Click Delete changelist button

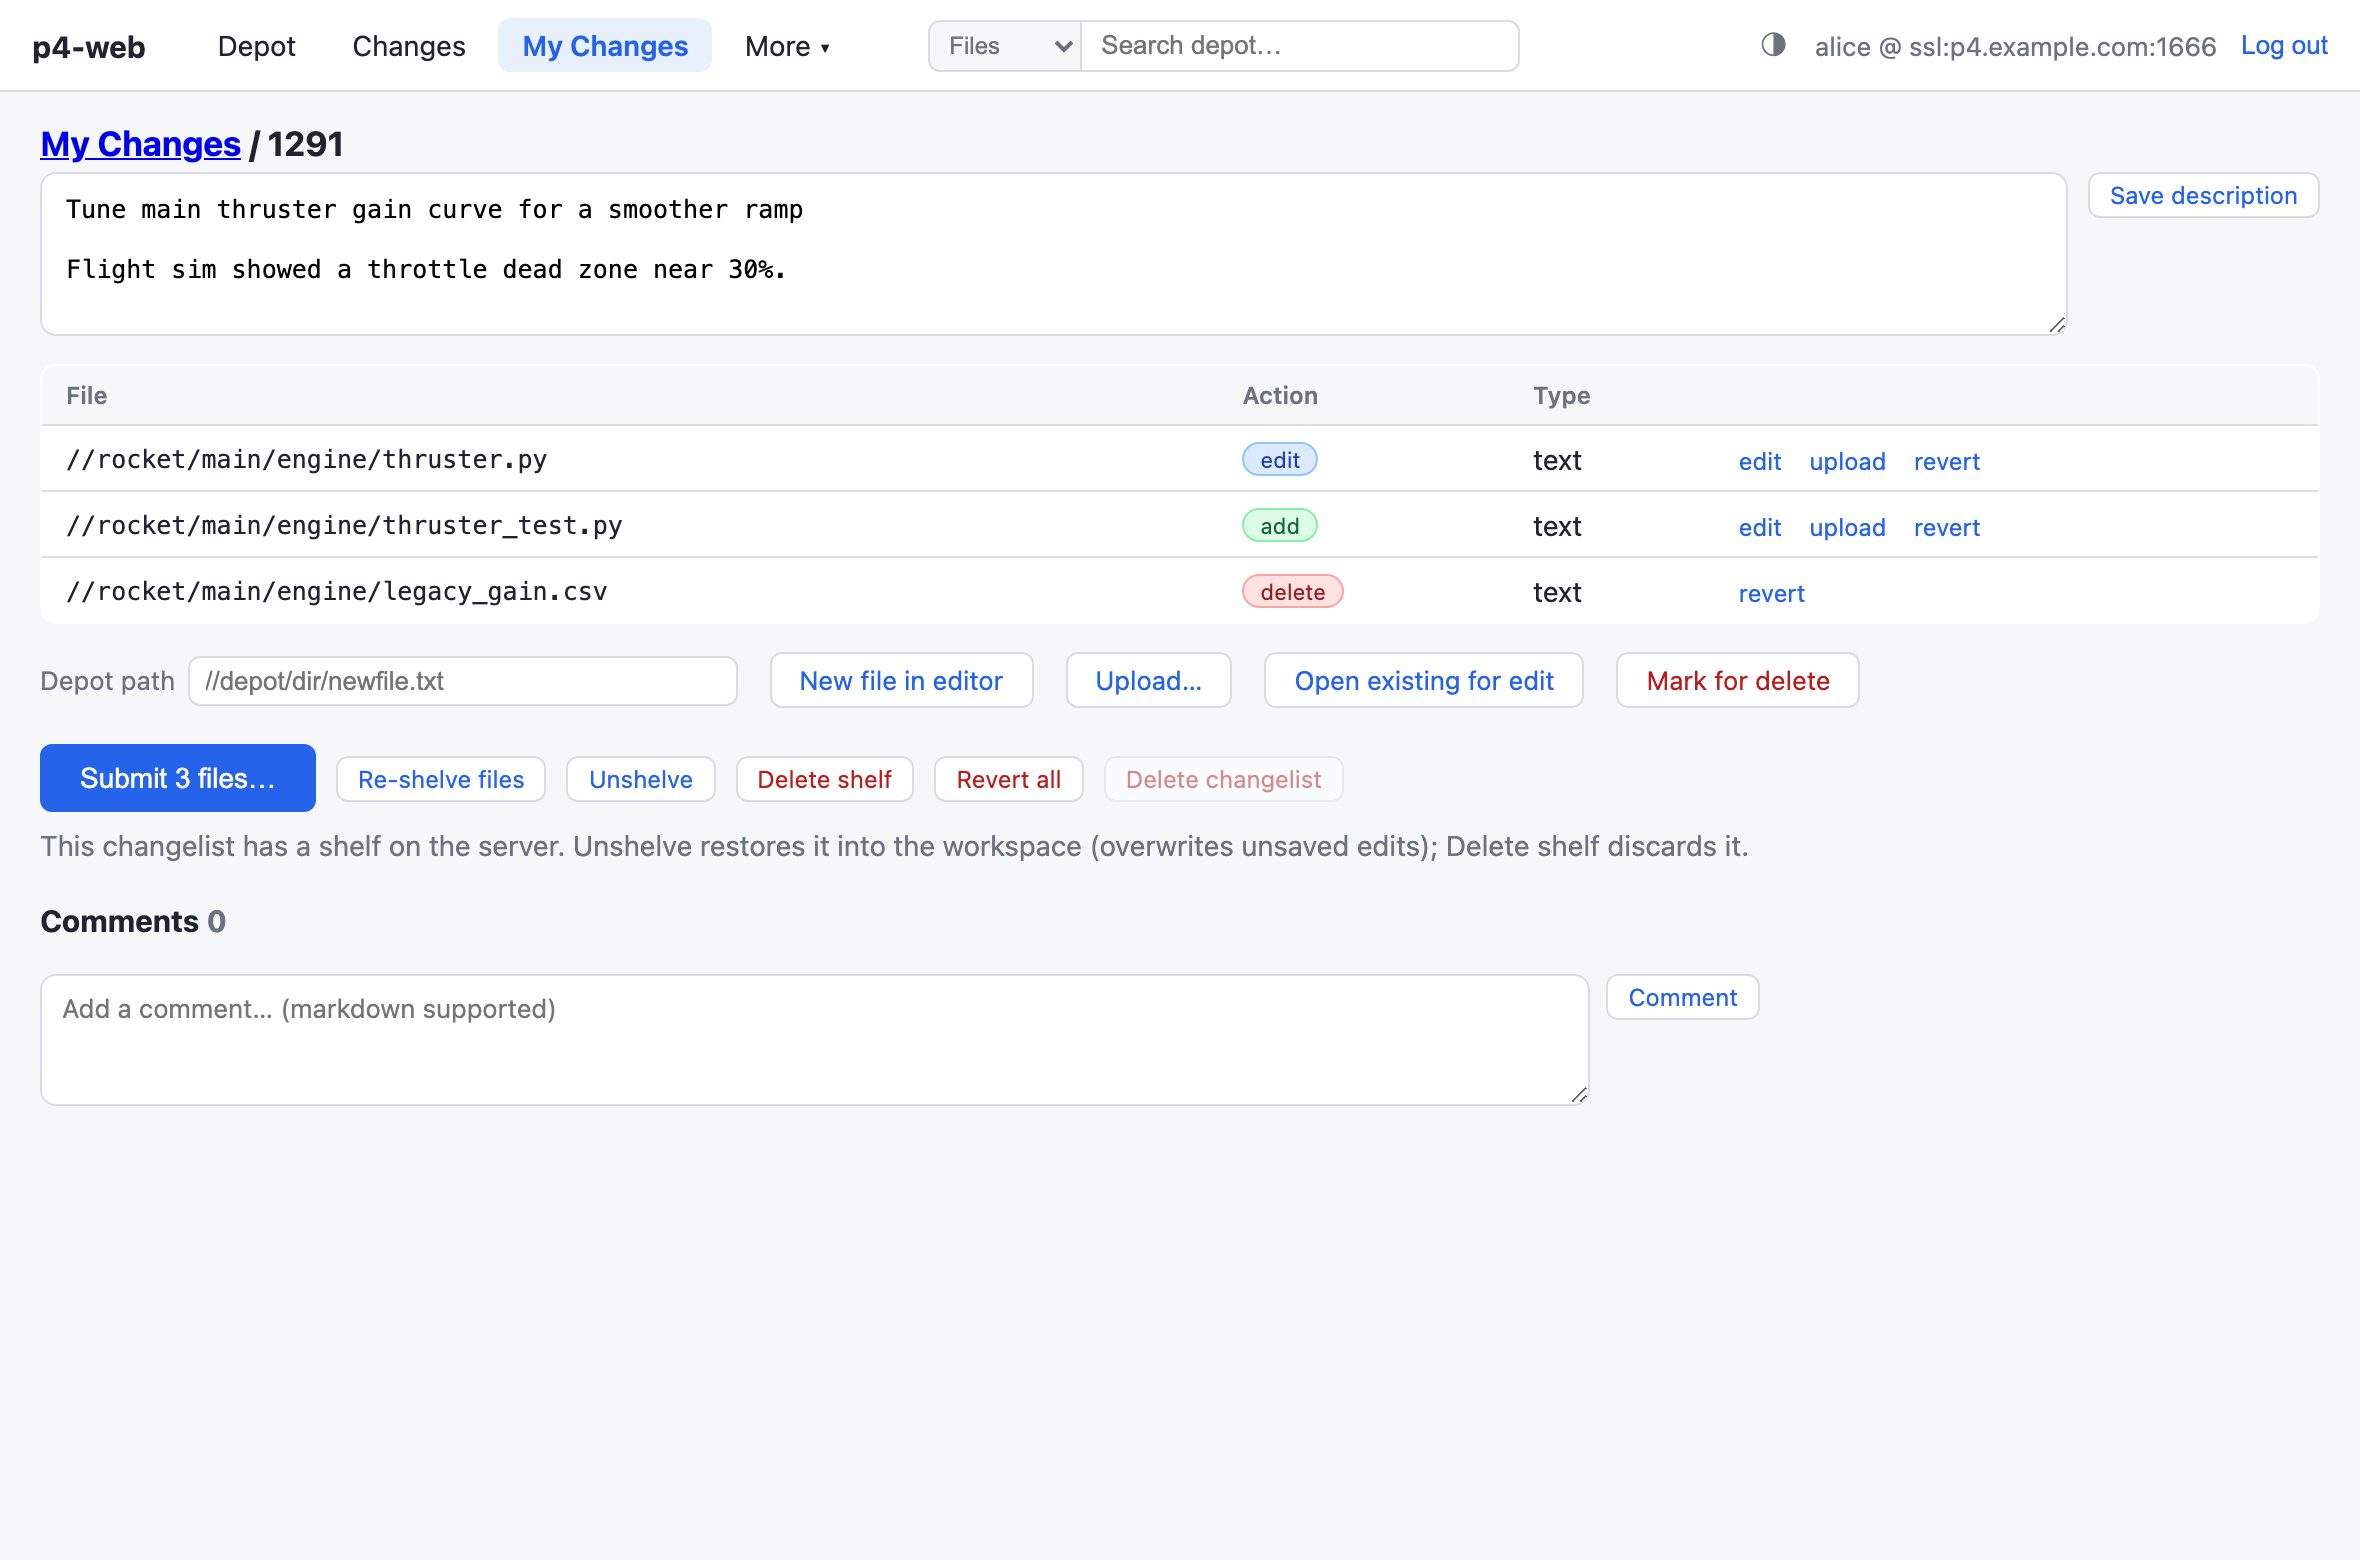1223,779
